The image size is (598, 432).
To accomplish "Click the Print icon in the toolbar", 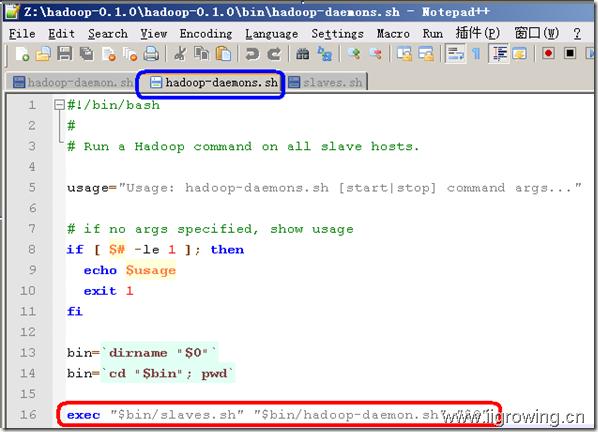I will pos(151,54).
